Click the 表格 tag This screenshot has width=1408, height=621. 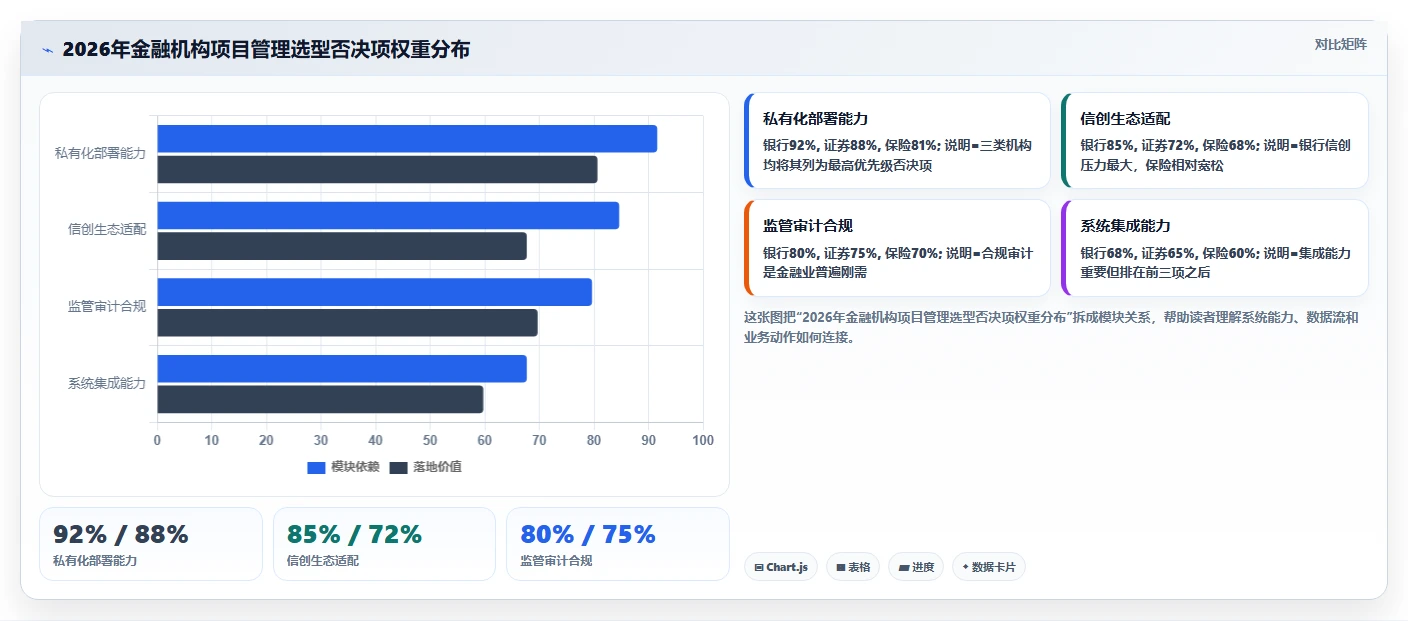[853, 567]
